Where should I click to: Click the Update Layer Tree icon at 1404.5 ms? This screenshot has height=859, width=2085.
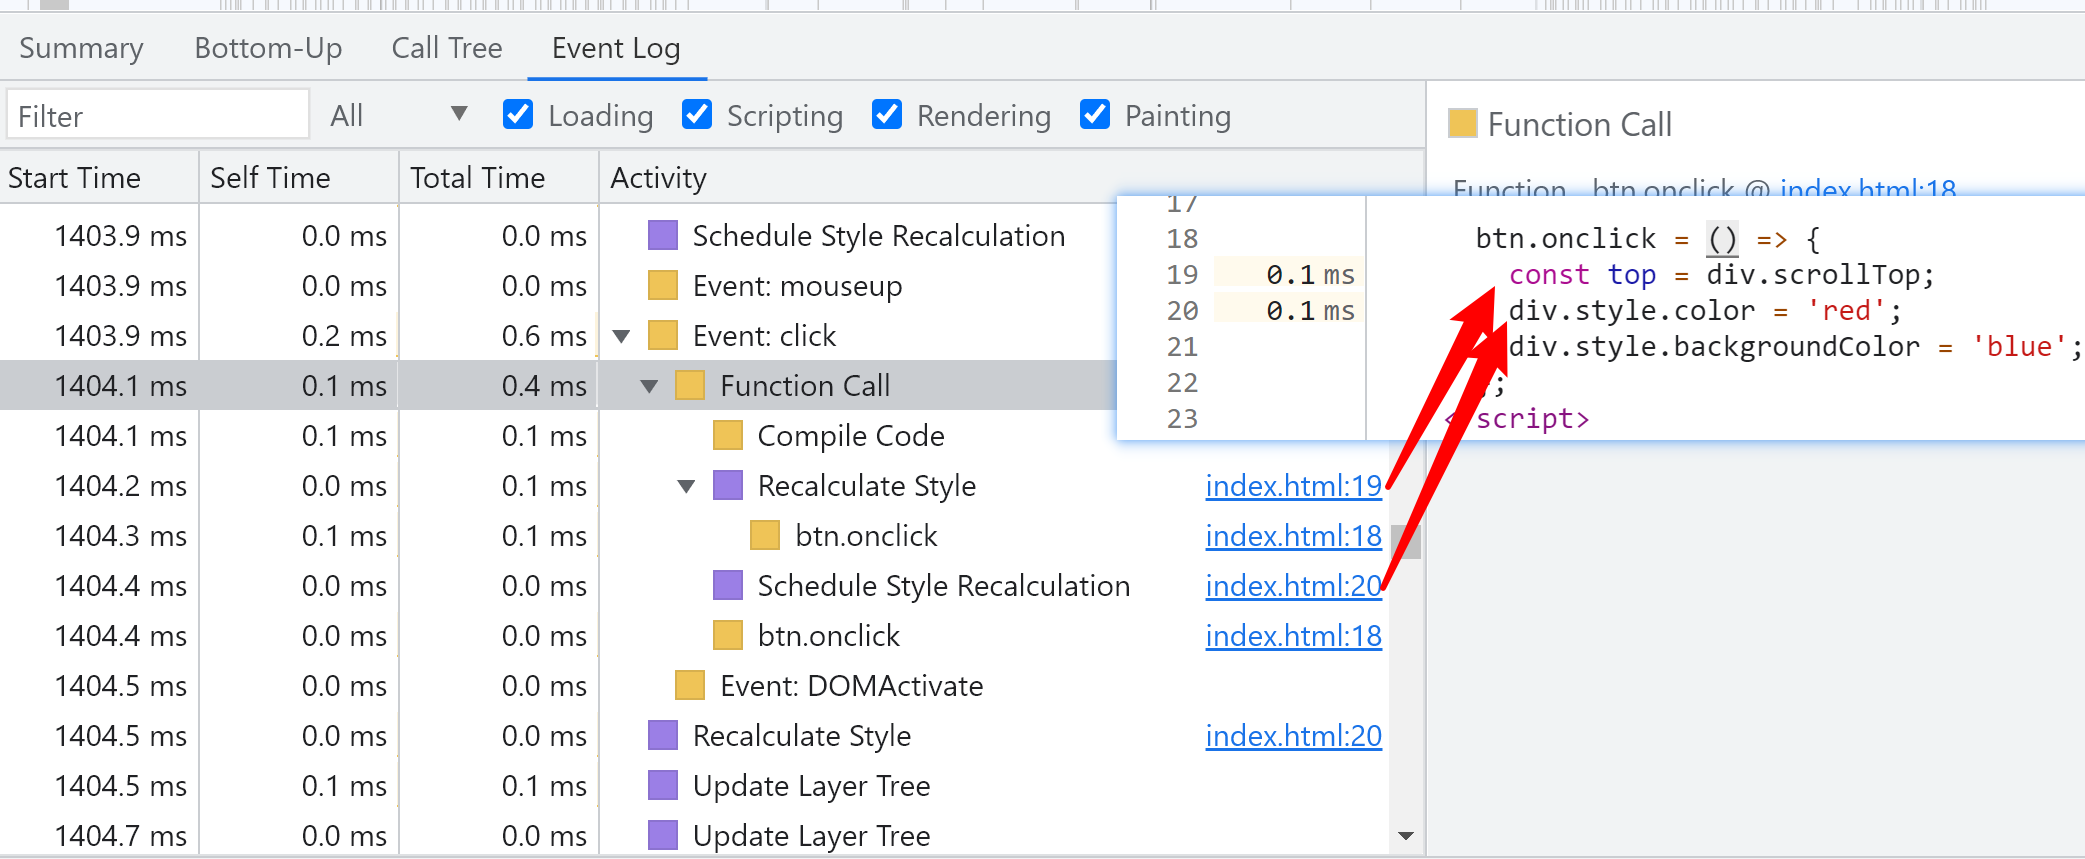coord(663,786)
